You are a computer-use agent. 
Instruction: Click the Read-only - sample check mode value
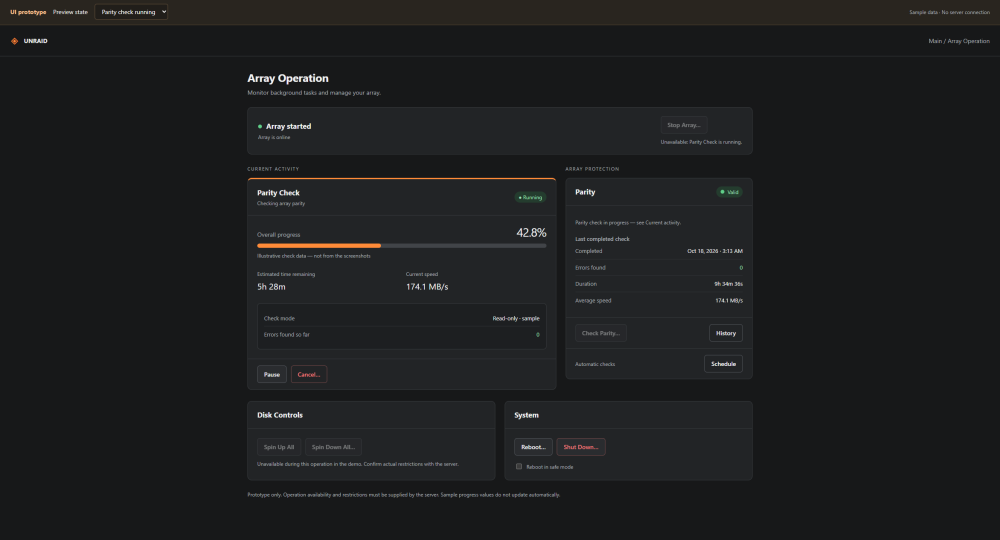coord(516,318)
